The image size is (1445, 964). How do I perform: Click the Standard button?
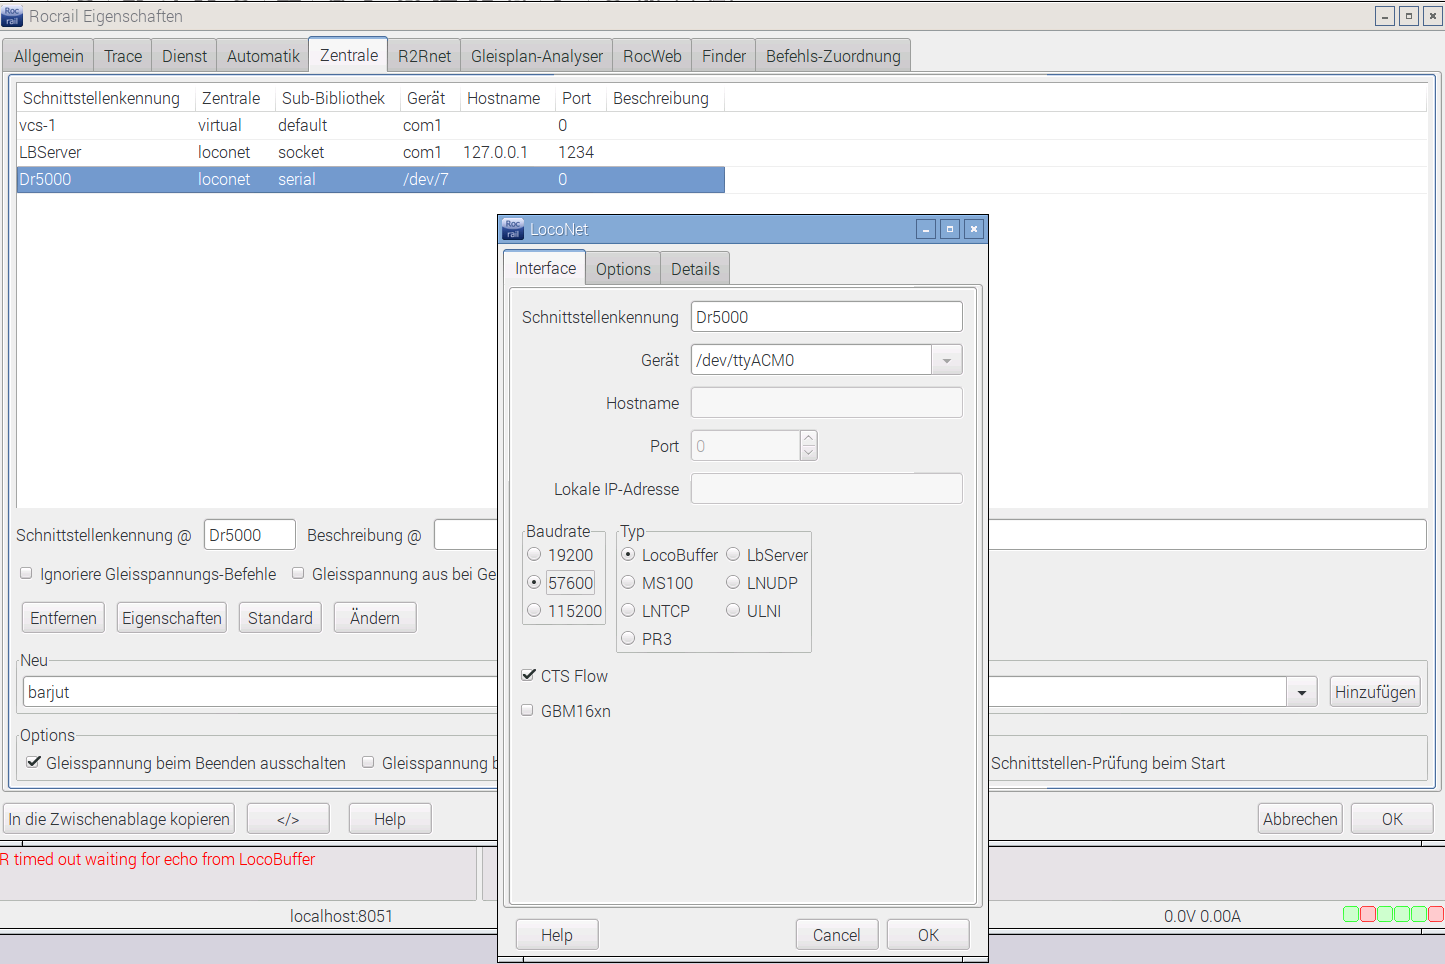(x=280, y=618)
